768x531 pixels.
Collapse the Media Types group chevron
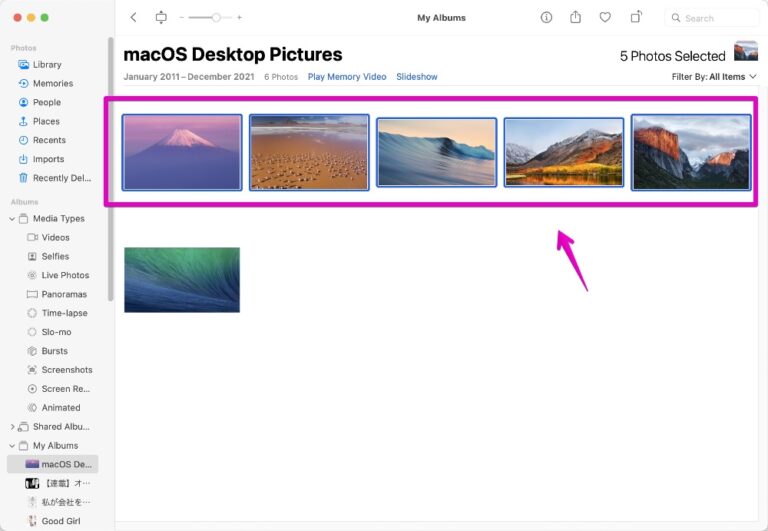(x=12, y=219)
